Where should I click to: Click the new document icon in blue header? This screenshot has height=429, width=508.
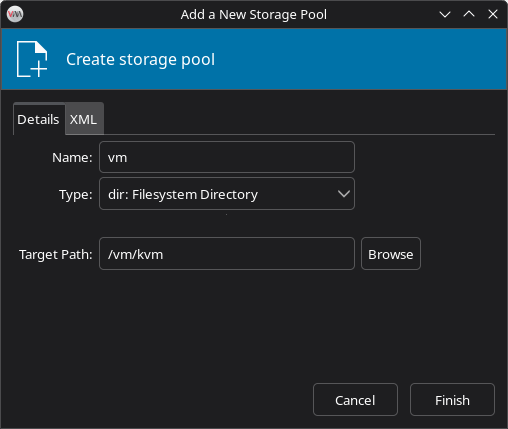[32, 59]
